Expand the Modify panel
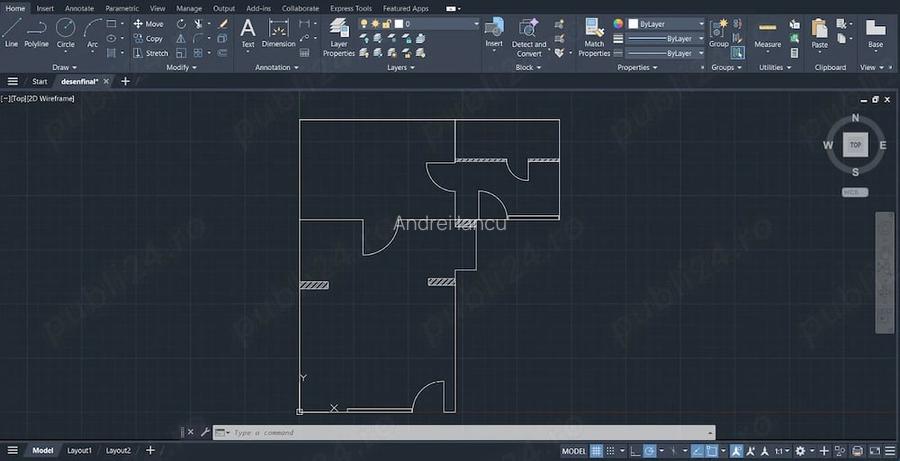Viewport: 900px width, 461px height. pyautogui.click(x=181, y=67)
